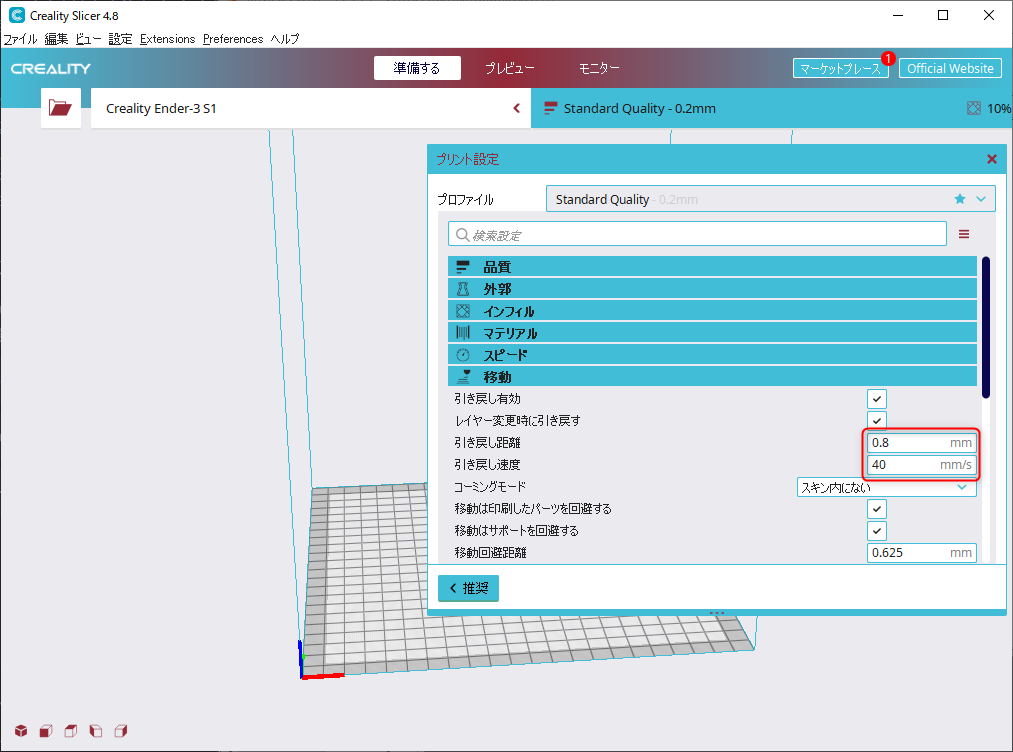Click the infill percentage icon near 10%
The image size is (1013, 752).
click(x=974, y=109)
